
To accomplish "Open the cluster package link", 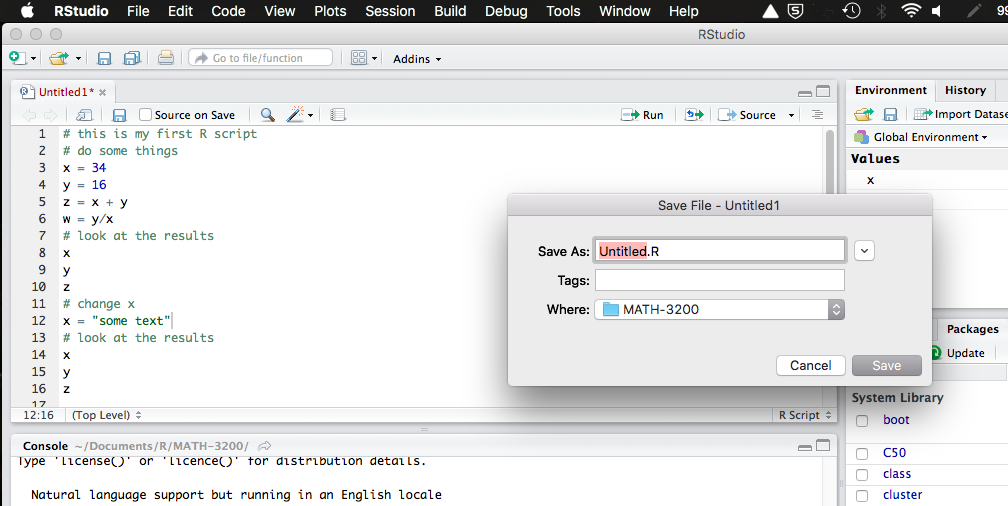I will 902,494.
